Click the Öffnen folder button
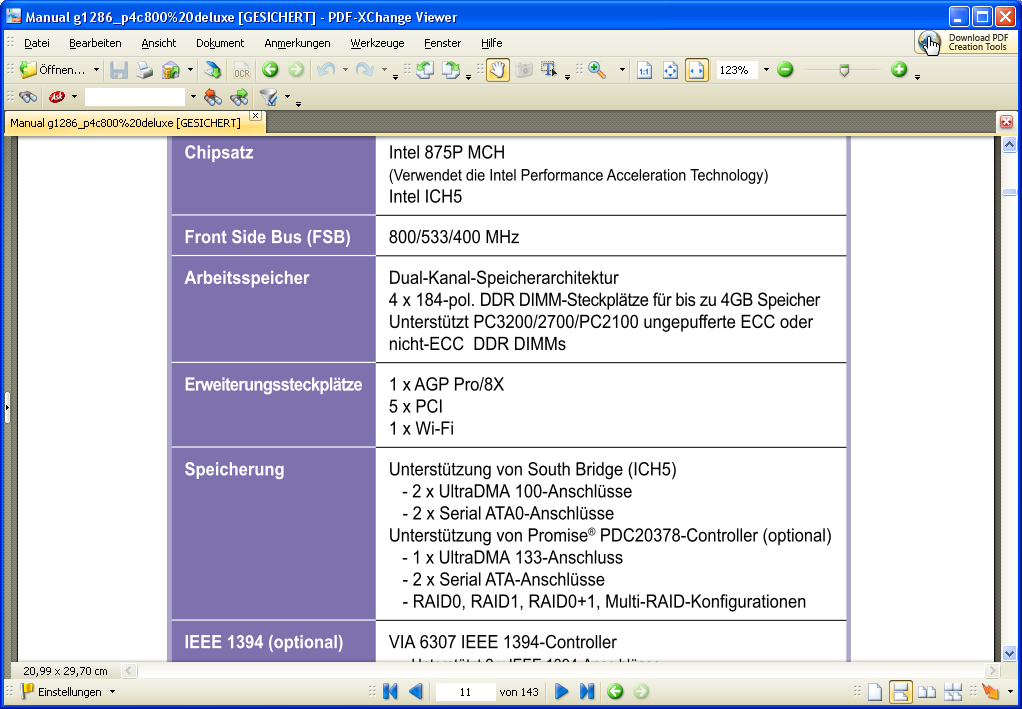1022x709 pixels. (x=52, y=70)
